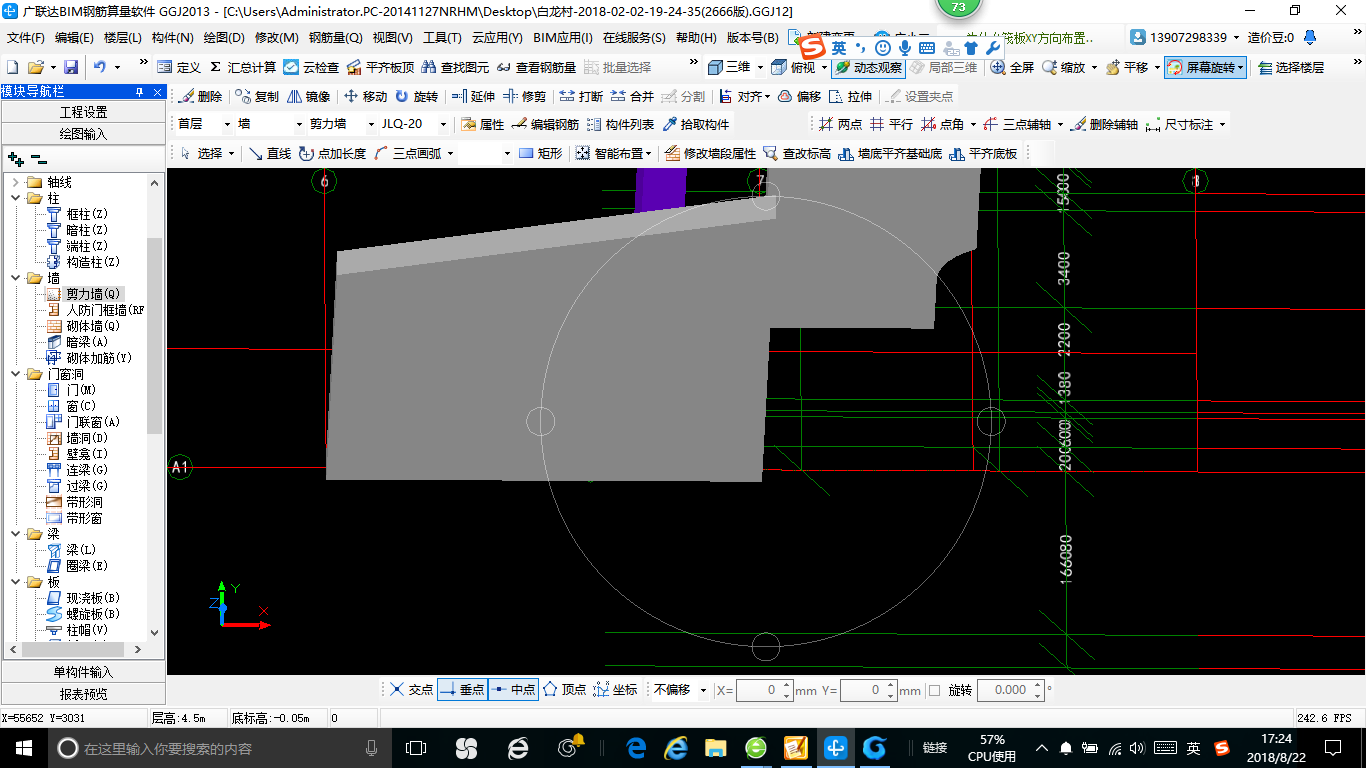Image resolution: width=1366 pixels, height=768 pixels.
Task: Open Windows Start menu
Action: click(x=24, y=747)
